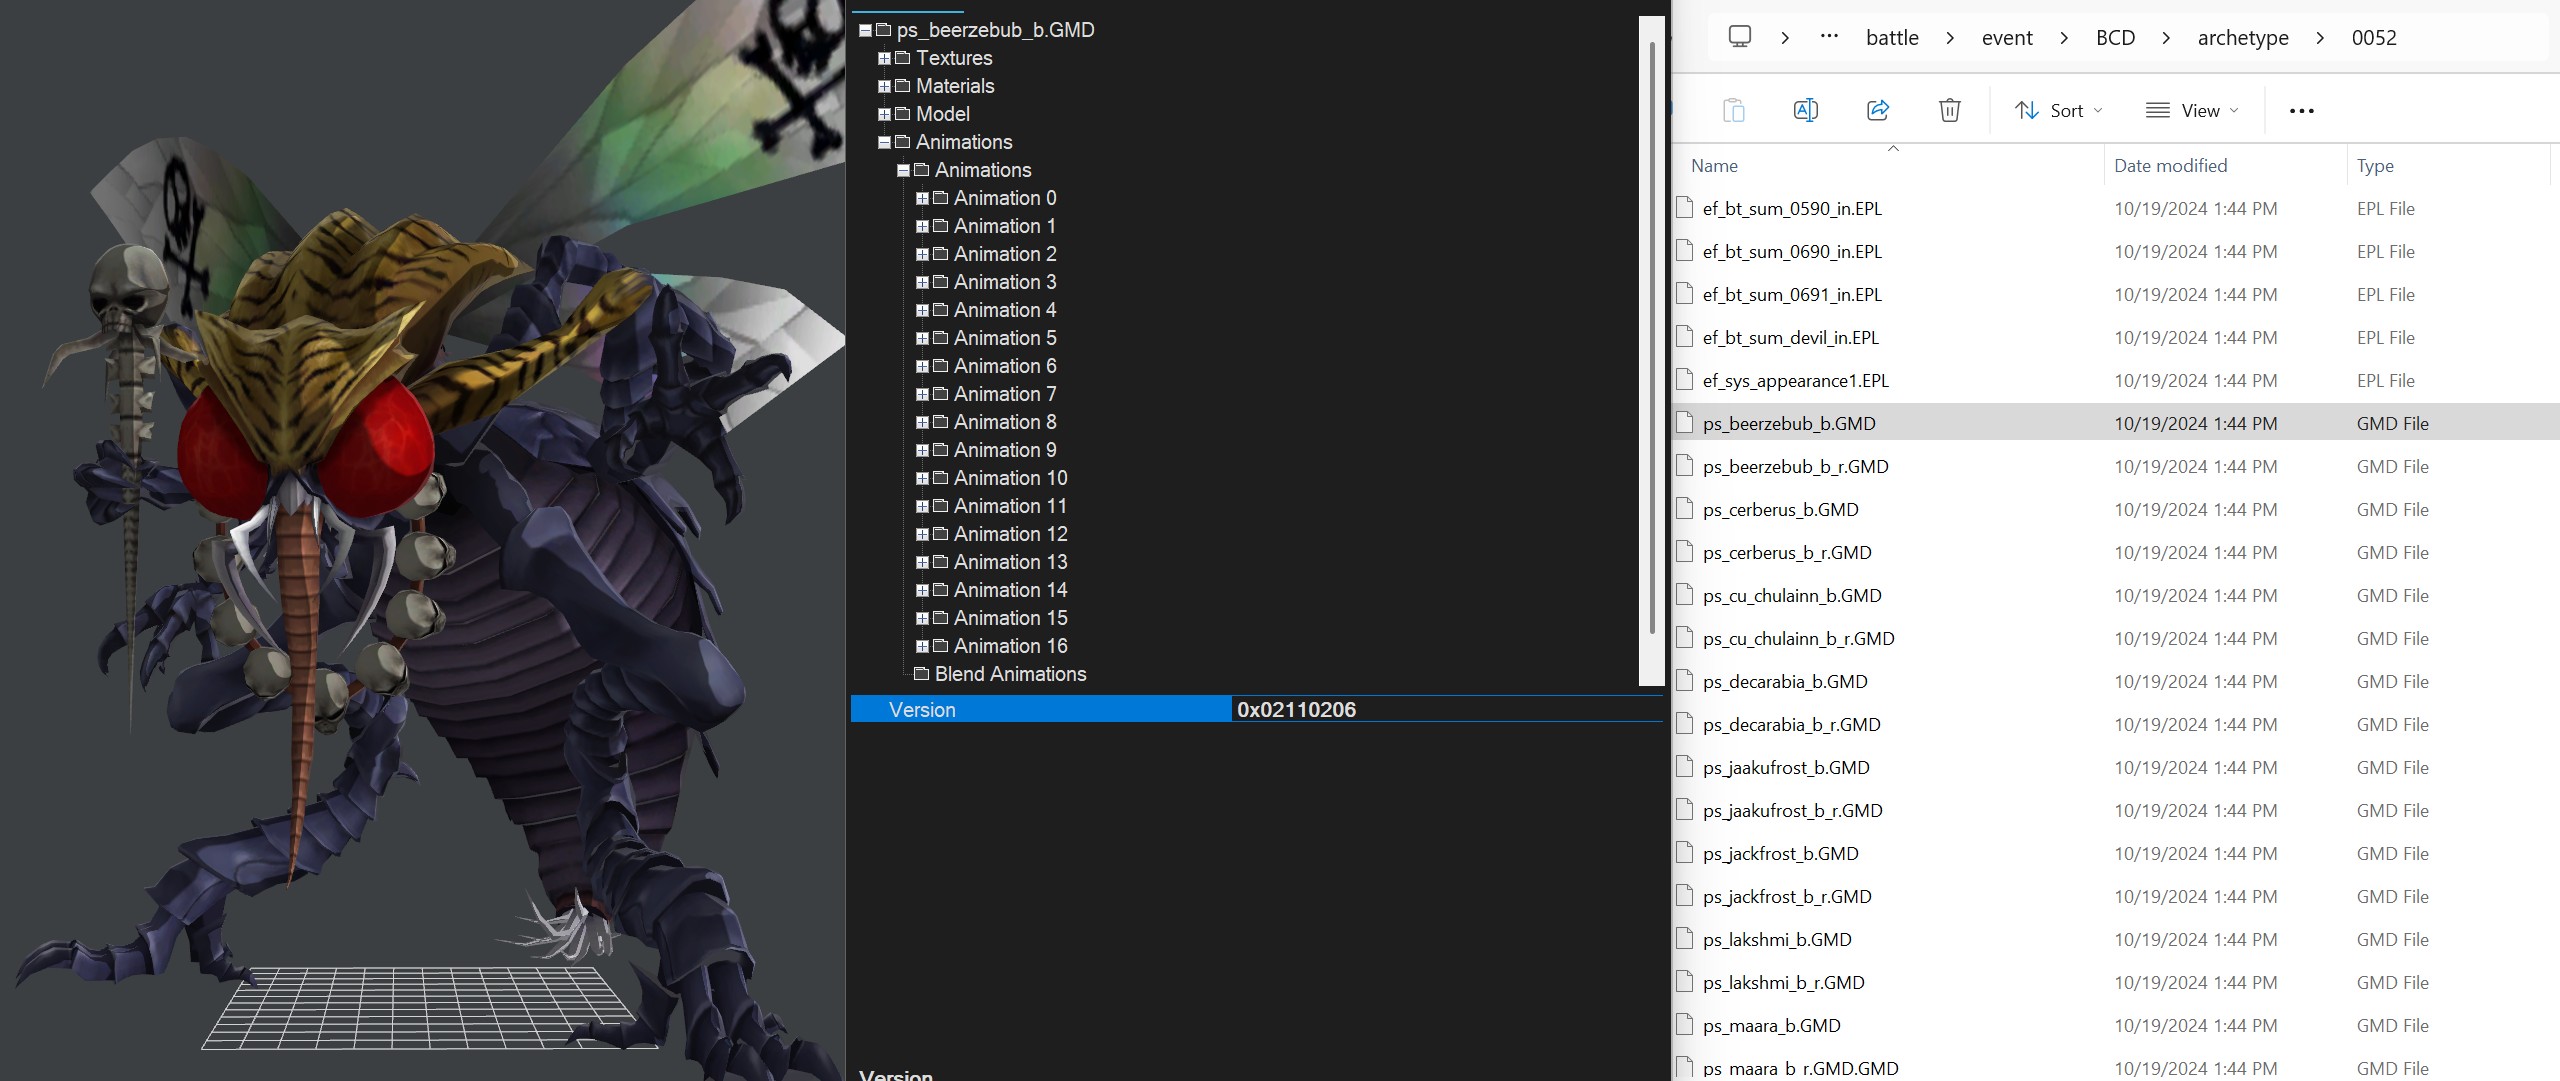
Task: Collapse the nested Animations node
Action: point(904,170)
